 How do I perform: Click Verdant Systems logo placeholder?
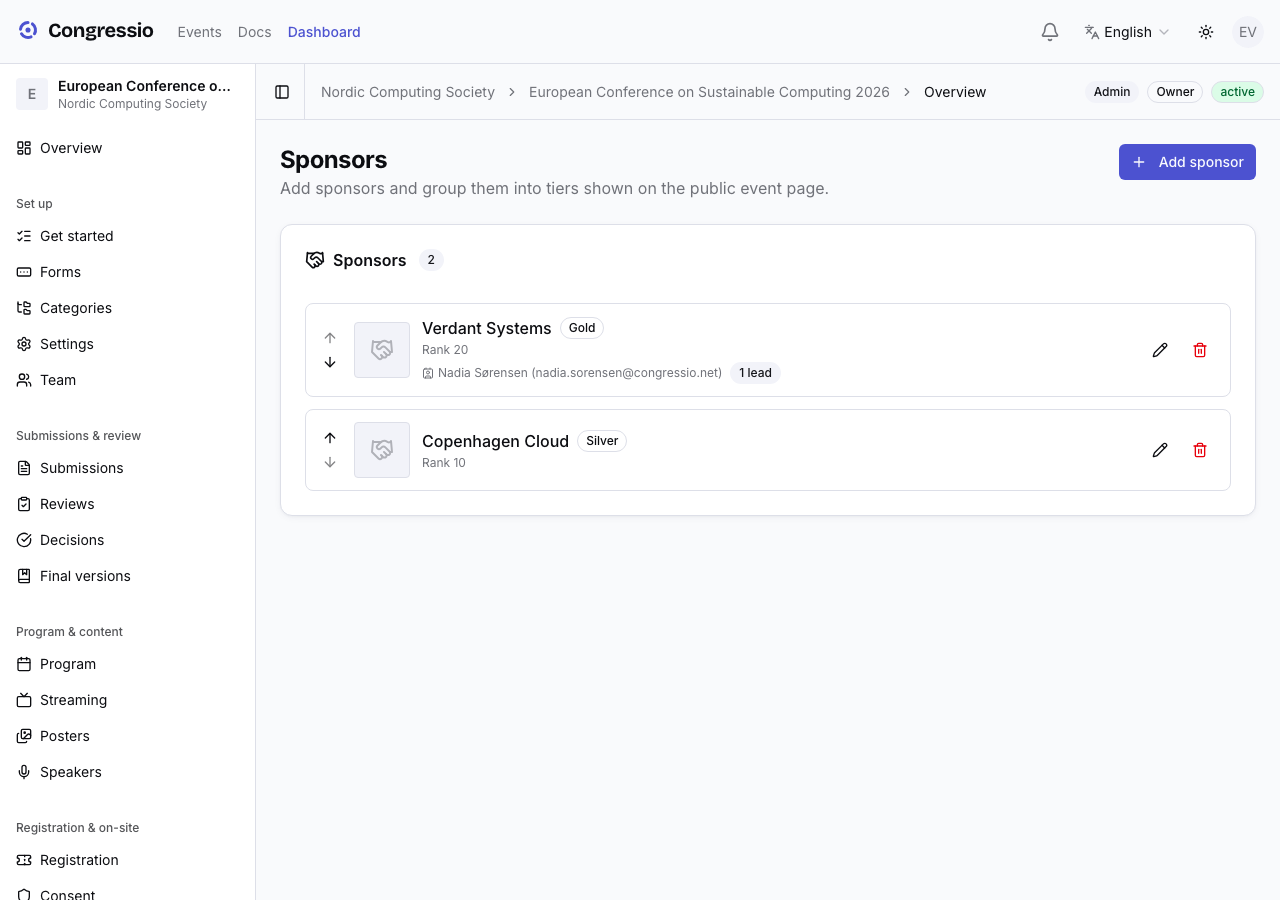tap(382, 350)
